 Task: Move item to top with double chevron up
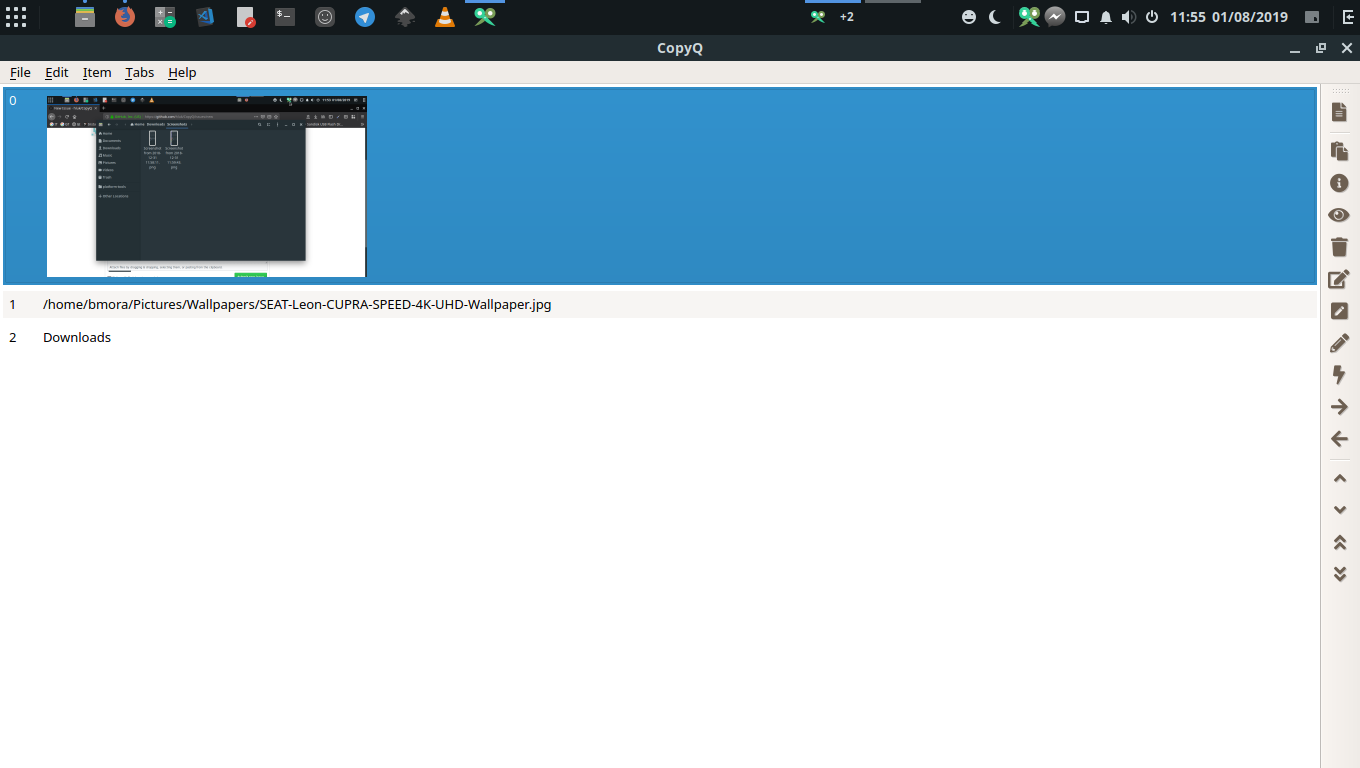point(1340,542)
